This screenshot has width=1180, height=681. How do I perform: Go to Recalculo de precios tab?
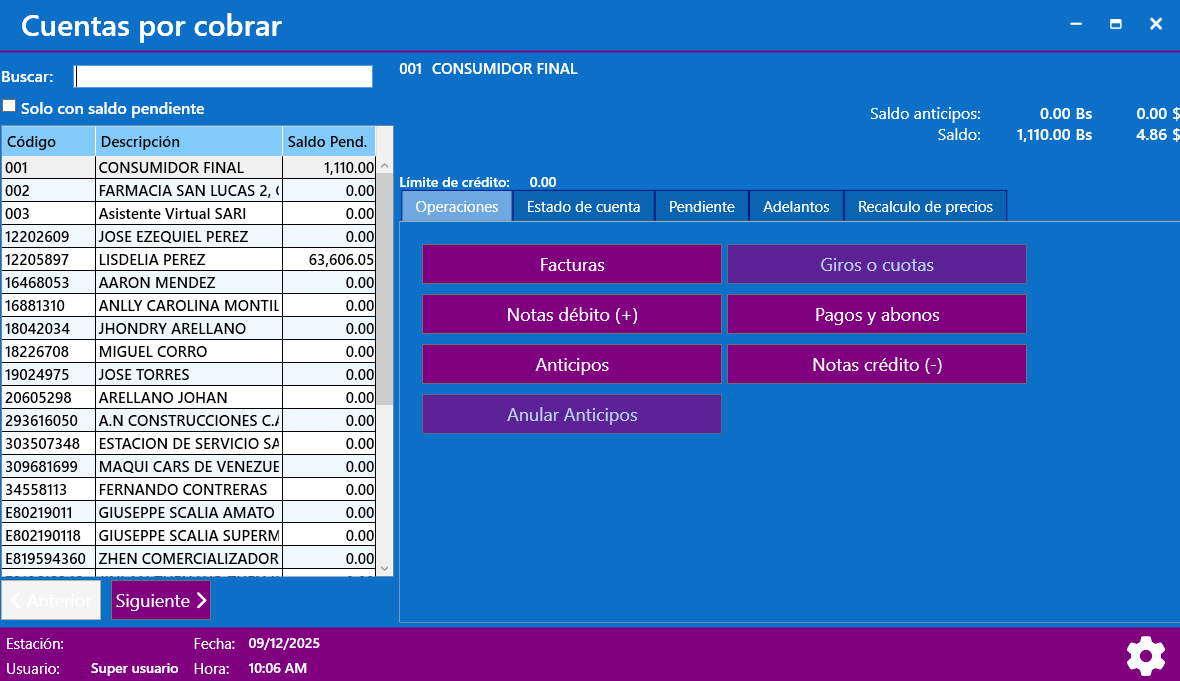[925, 206]
